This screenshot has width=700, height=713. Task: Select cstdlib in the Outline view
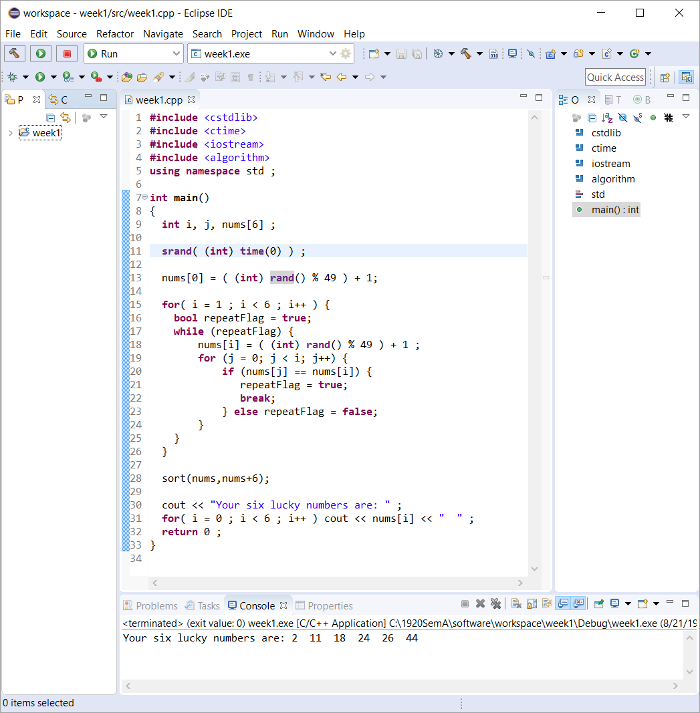606,133
